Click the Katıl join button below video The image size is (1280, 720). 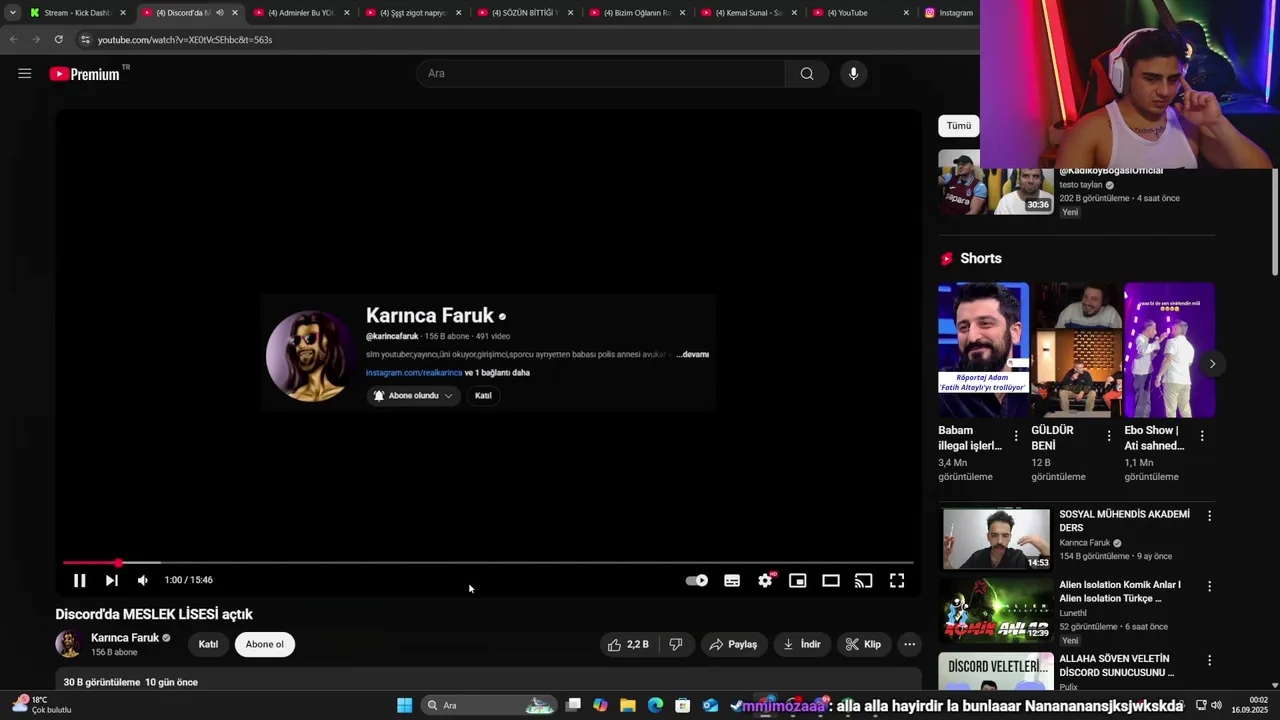coord(208,645)
